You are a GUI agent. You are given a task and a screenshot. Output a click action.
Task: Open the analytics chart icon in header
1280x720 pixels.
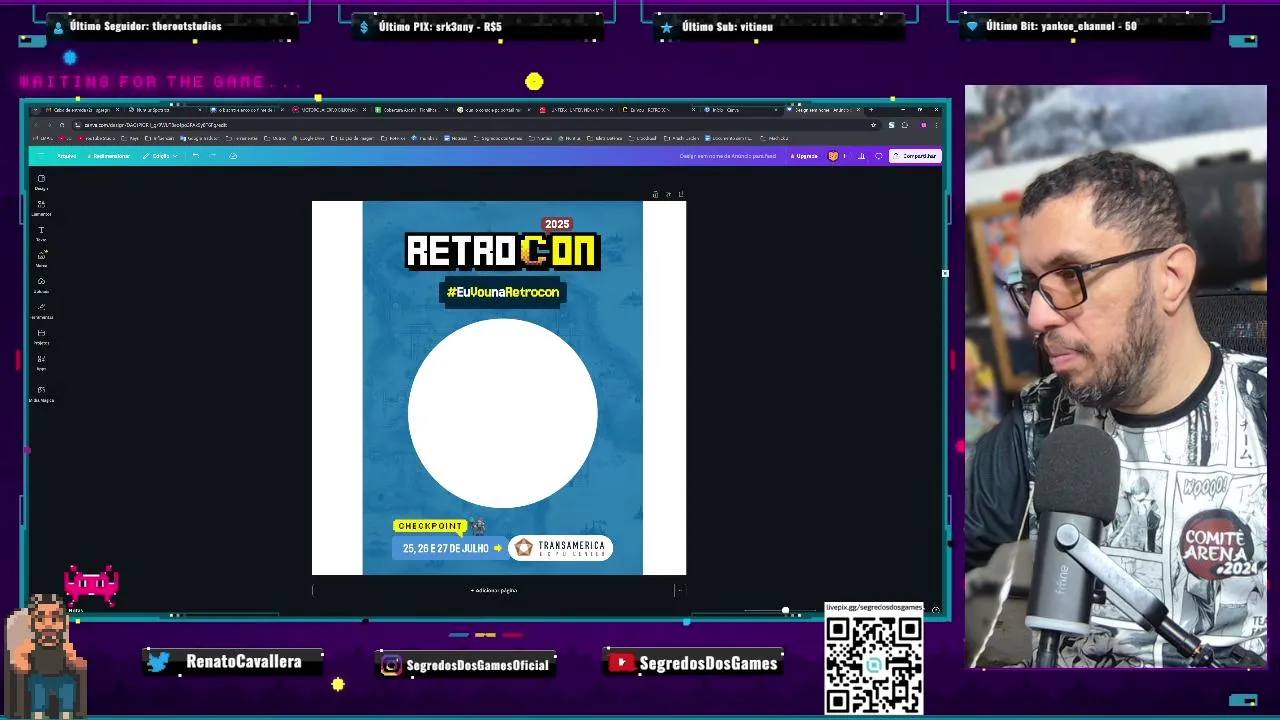[x=862, y=156]
